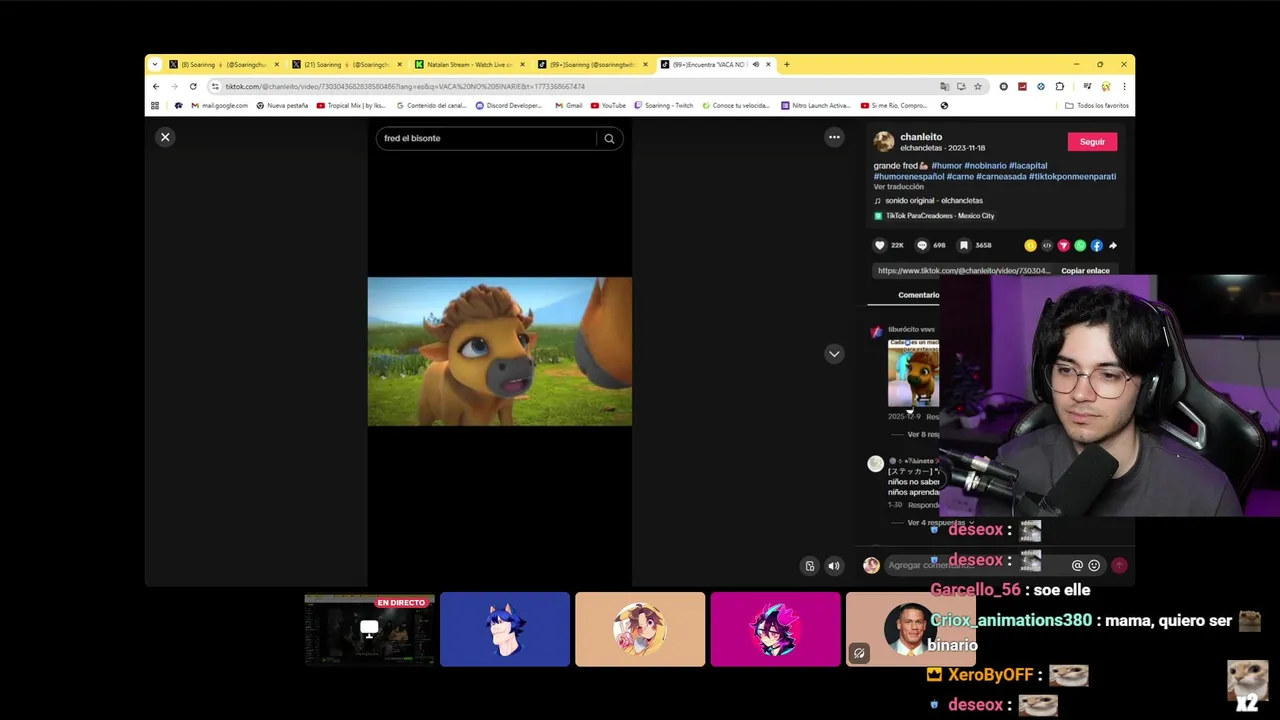Mute tab via speaker icon on tab
Image resolution: width=1280 pixels, height=720 pixels.
coord(755,64)
